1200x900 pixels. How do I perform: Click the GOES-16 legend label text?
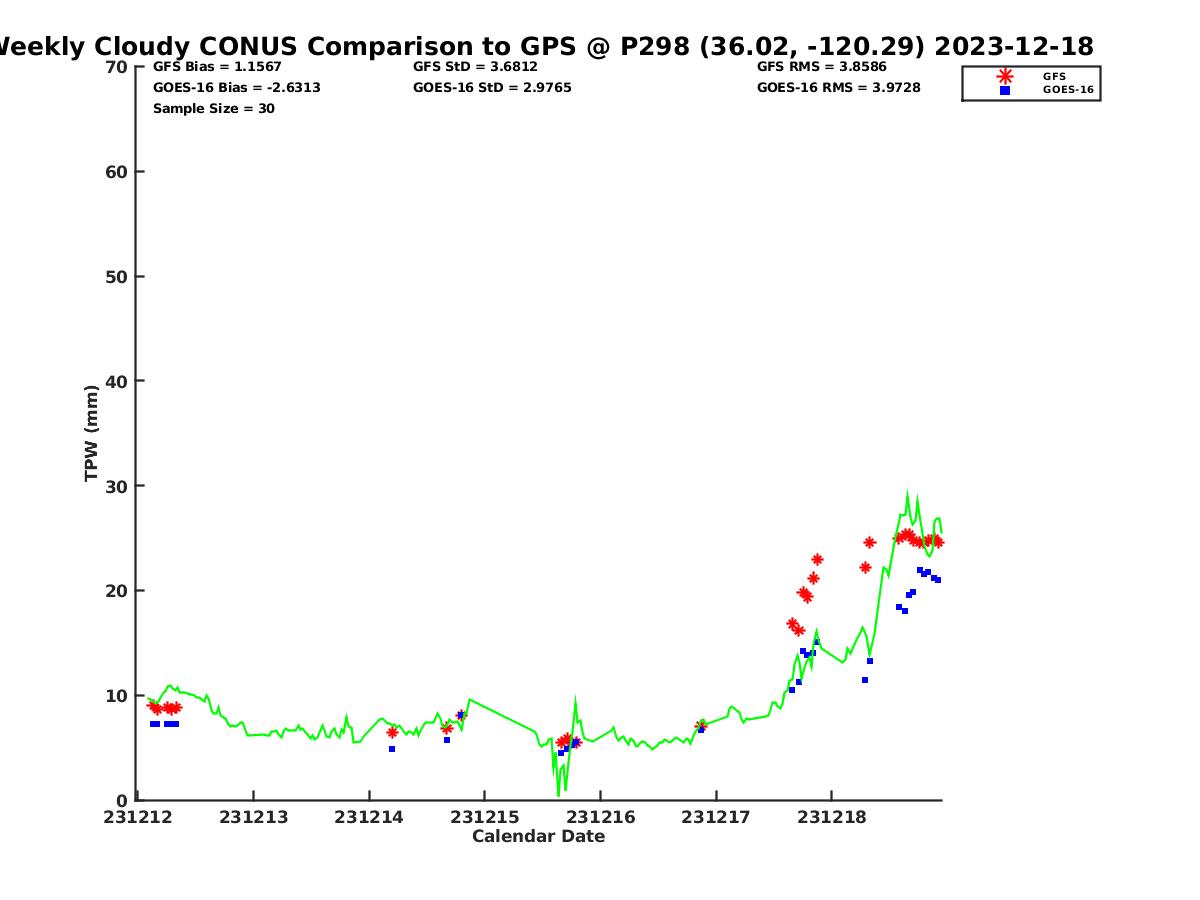point(1068,90)
